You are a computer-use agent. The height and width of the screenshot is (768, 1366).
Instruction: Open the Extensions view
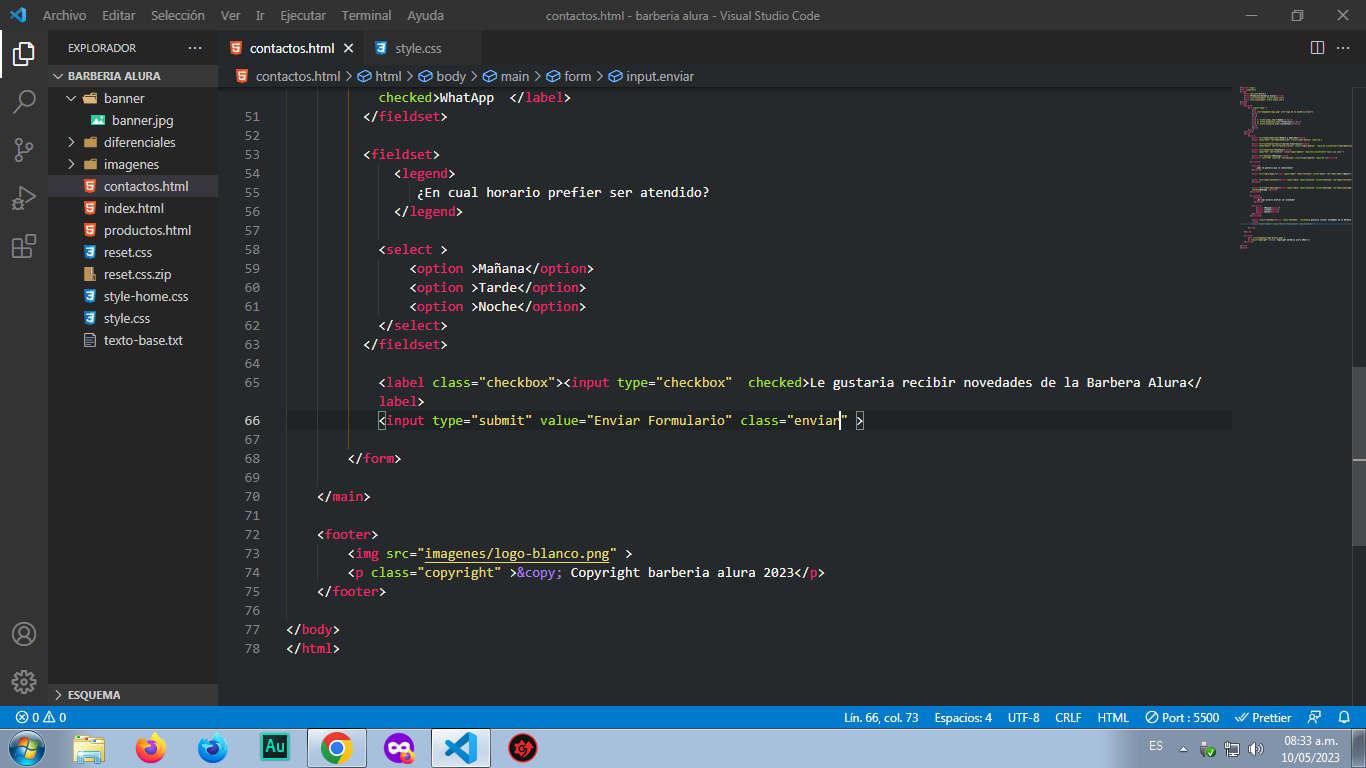coord(24,246)
